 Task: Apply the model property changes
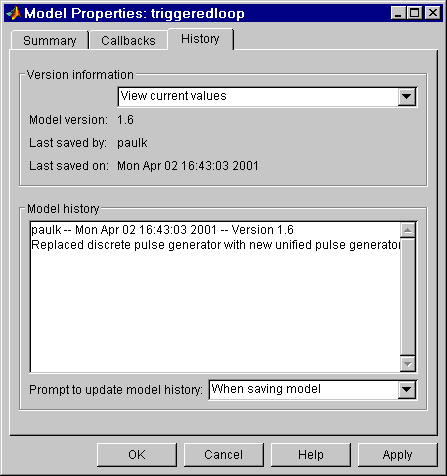point(398,455)
